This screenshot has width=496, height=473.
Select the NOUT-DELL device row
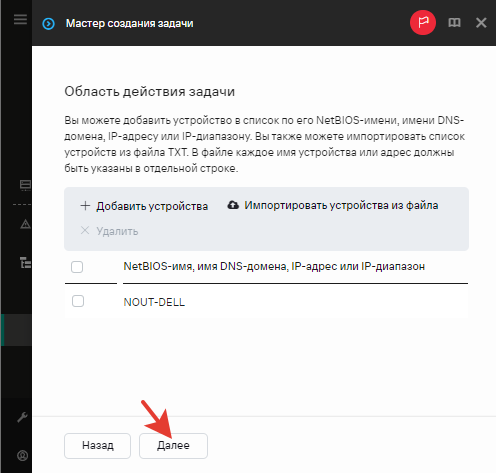267,302
